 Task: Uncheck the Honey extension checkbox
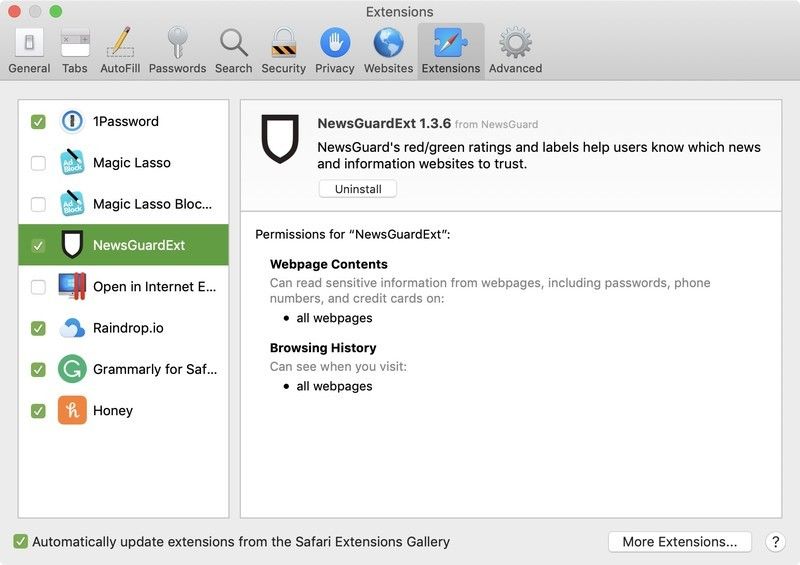pyautogui.click(x=38, y=411)
